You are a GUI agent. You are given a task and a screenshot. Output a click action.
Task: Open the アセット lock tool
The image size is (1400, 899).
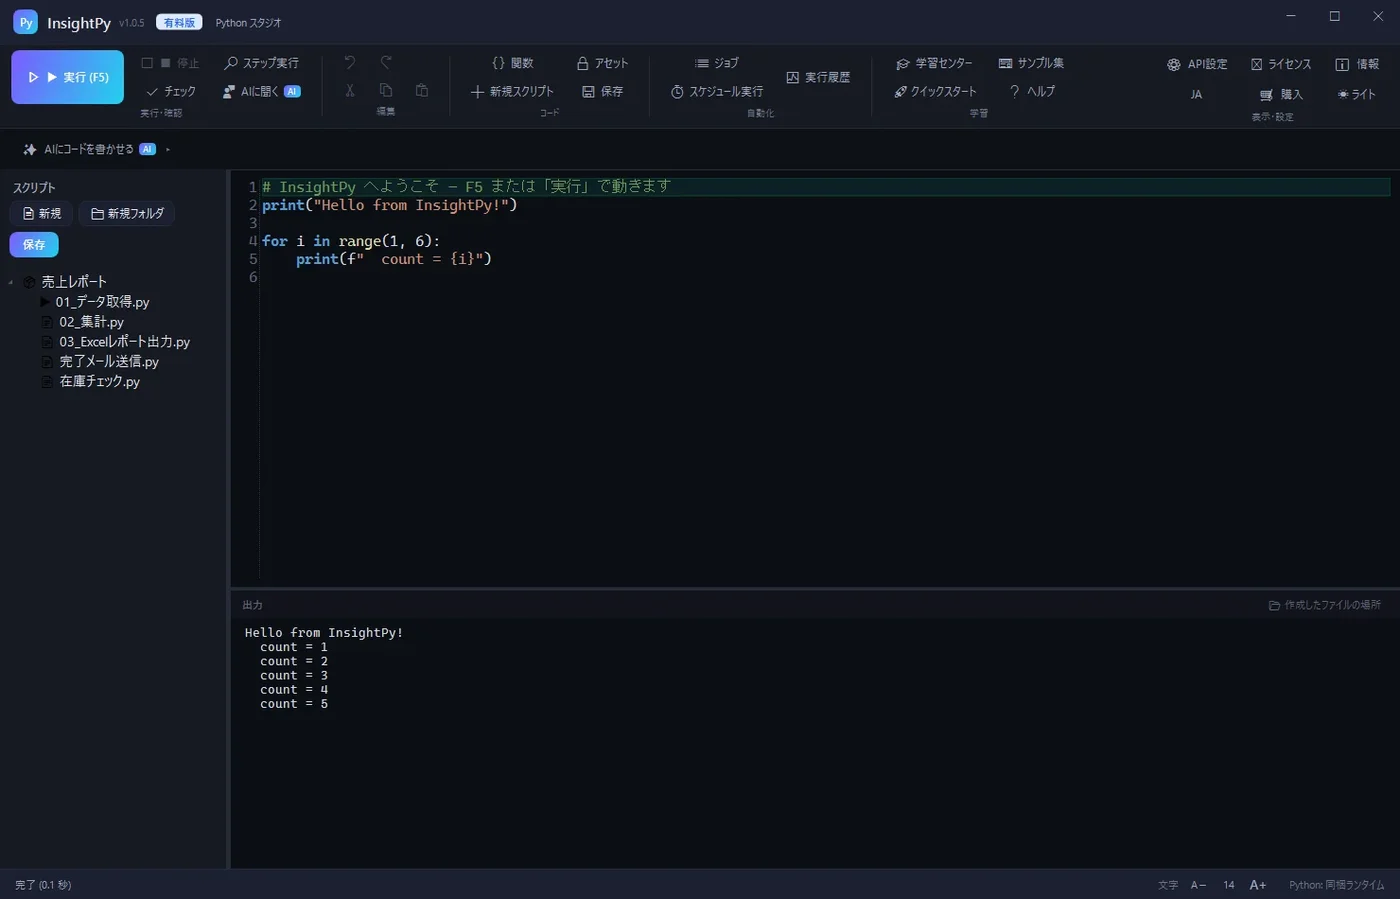coord(603,63)
